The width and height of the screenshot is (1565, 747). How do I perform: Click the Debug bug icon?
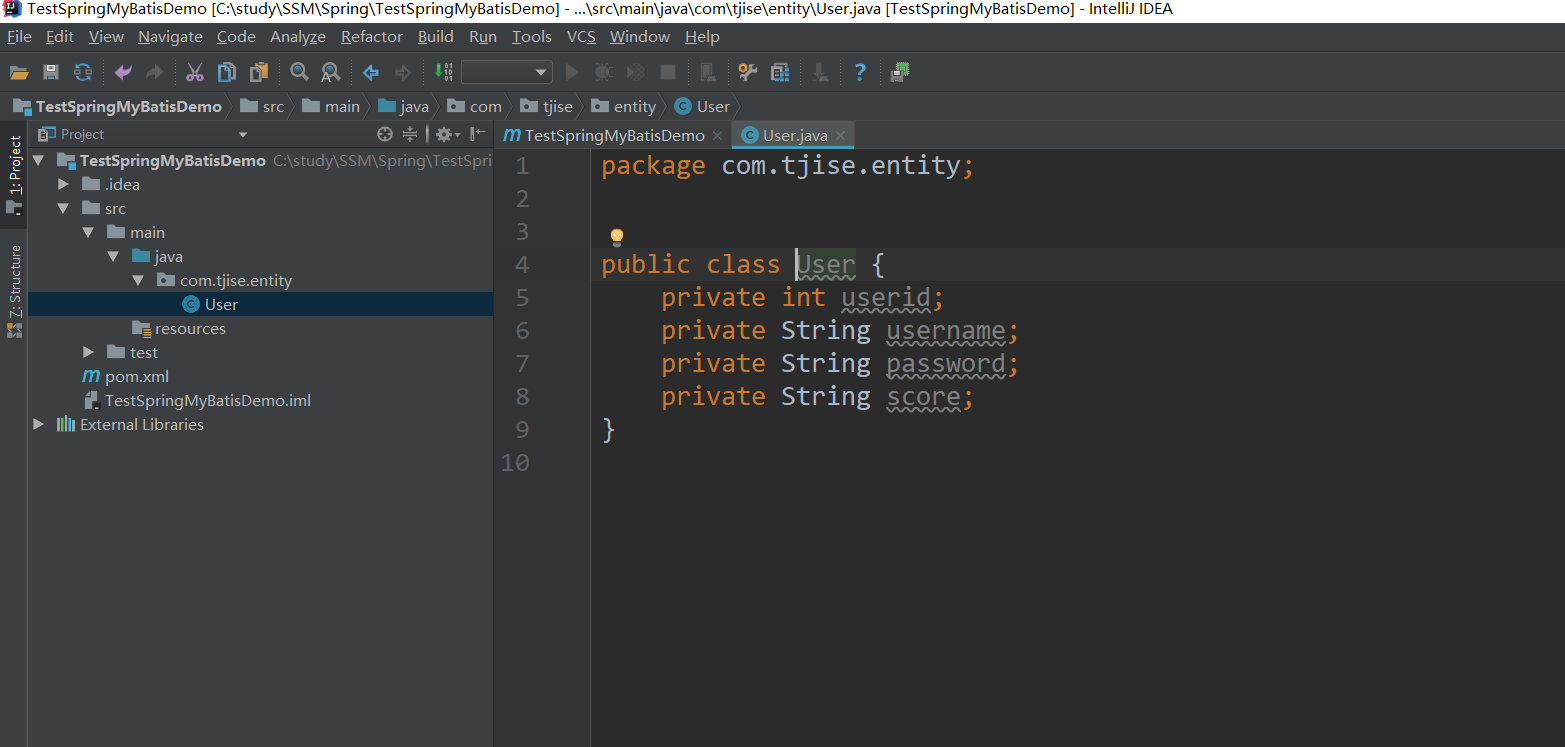tap(603, 72)
